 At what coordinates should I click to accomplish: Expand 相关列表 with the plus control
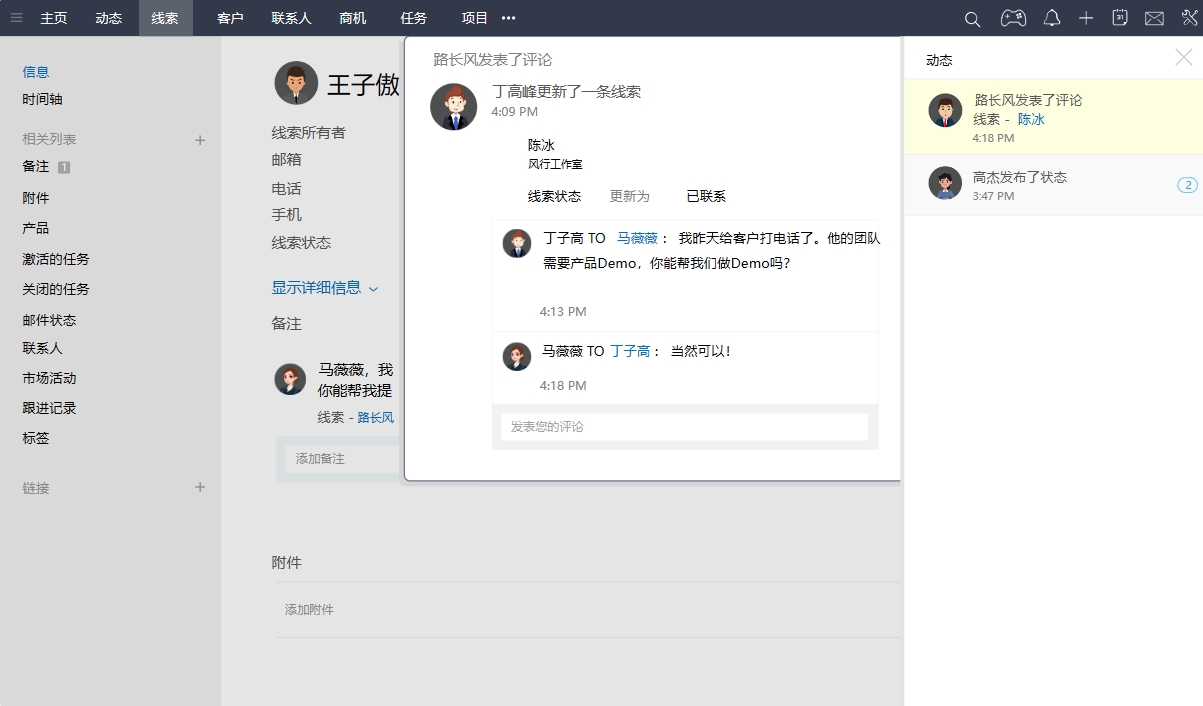click(x=199, y=137)
